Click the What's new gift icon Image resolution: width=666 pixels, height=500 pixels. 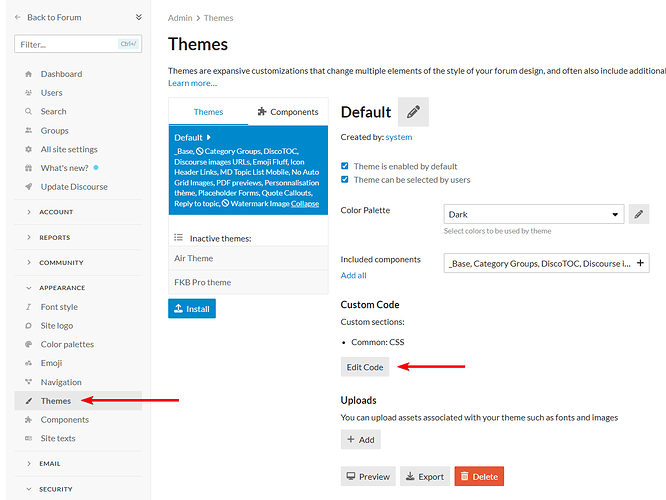click(28, 168)
